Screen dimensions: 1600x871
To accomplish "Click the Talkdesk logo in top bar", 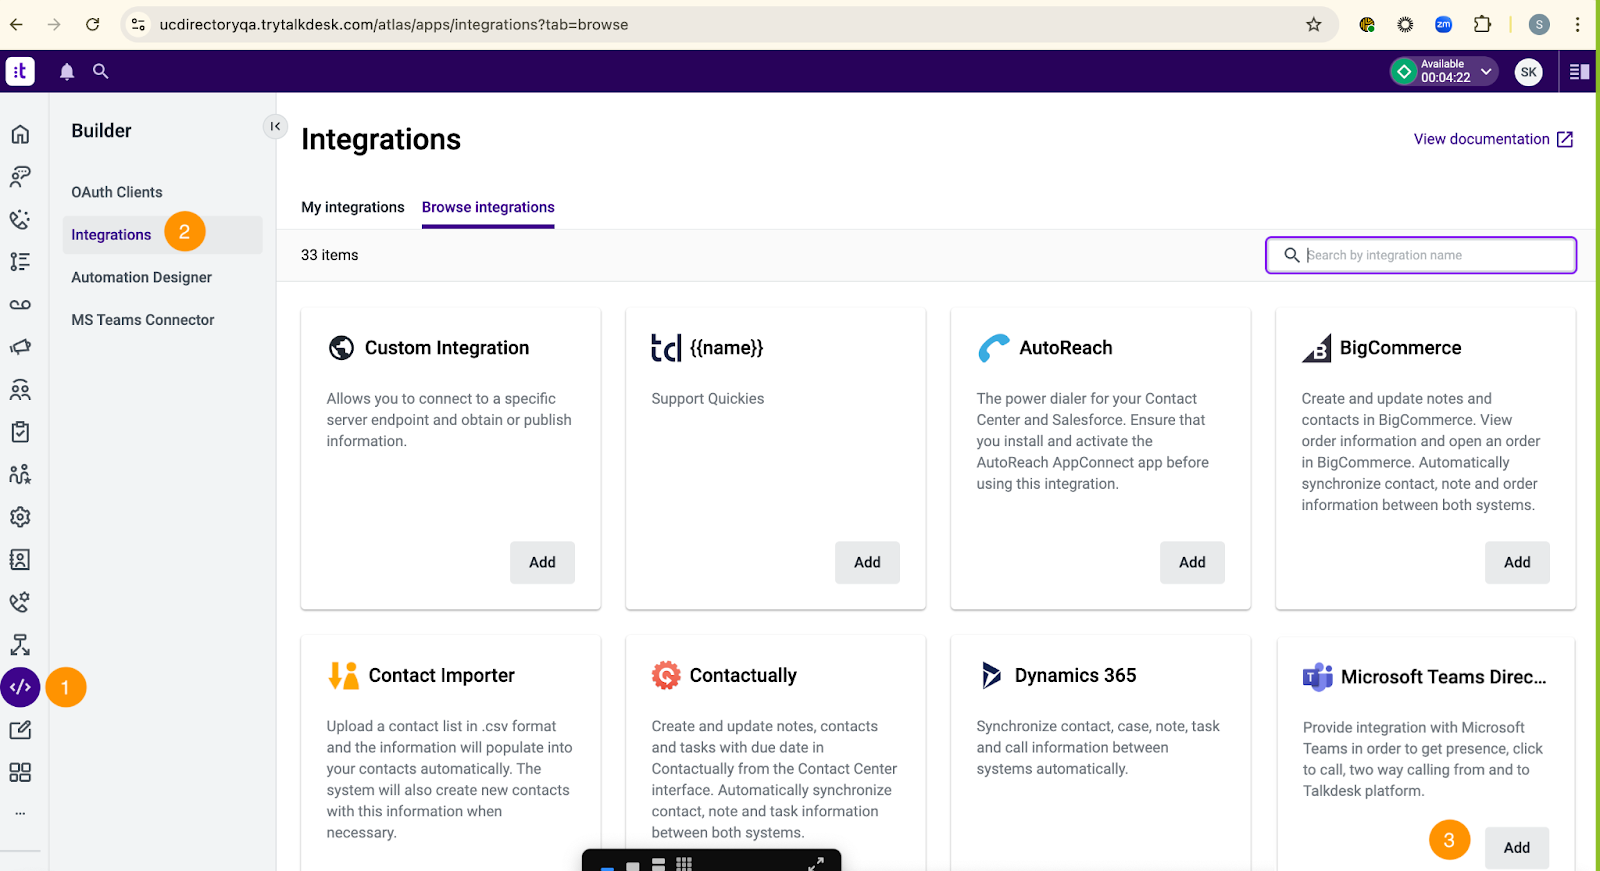I will [20, 71].
